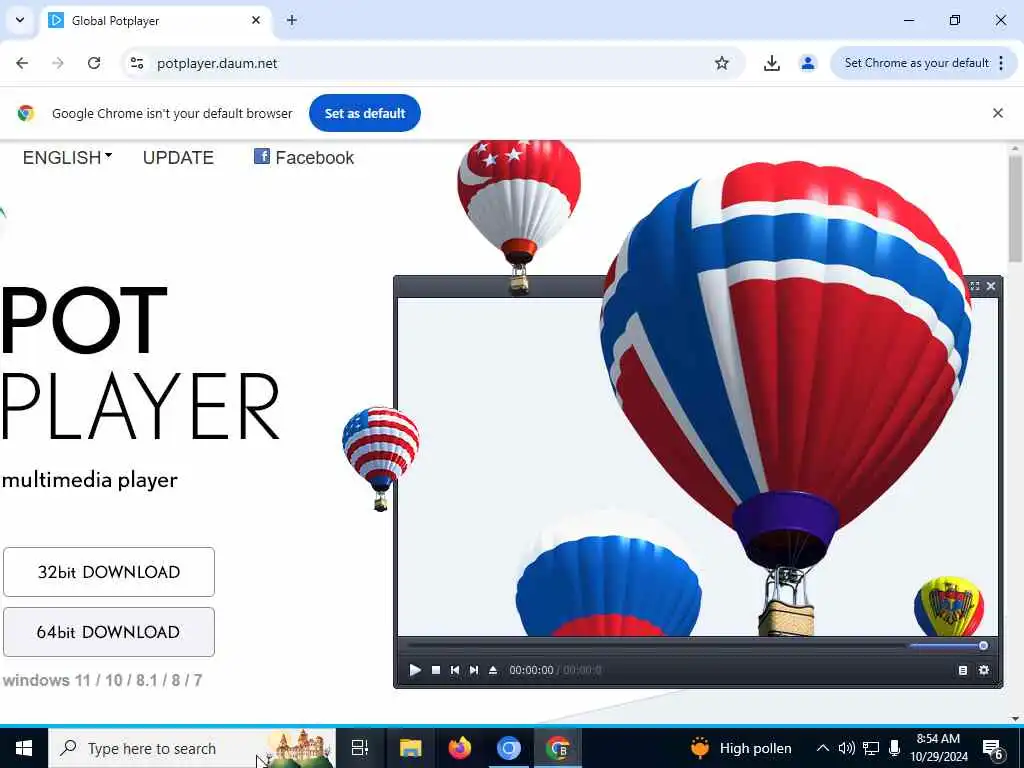Expand the tab search chevron
This screenshot has width=1024, height=768.
coord(20,20)
